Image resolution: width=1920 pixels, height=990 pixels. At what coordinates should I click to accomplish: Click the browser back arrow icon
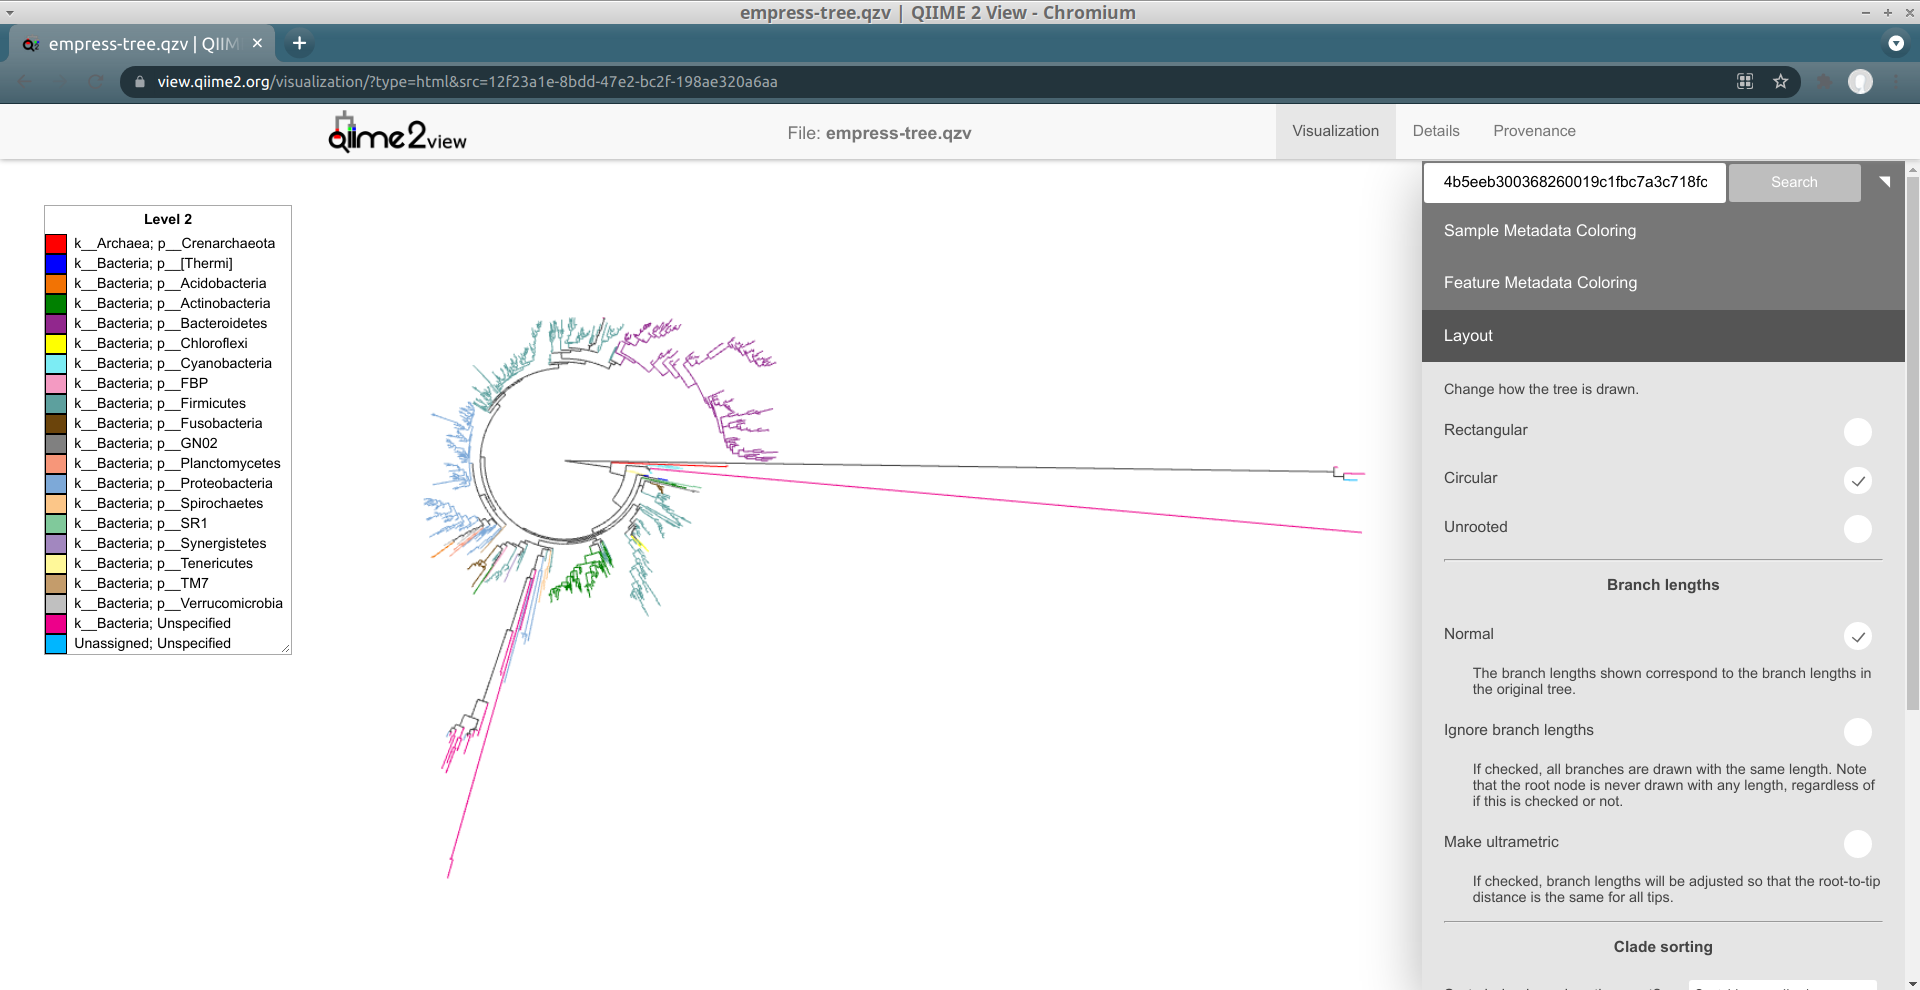tap(25, 81)
